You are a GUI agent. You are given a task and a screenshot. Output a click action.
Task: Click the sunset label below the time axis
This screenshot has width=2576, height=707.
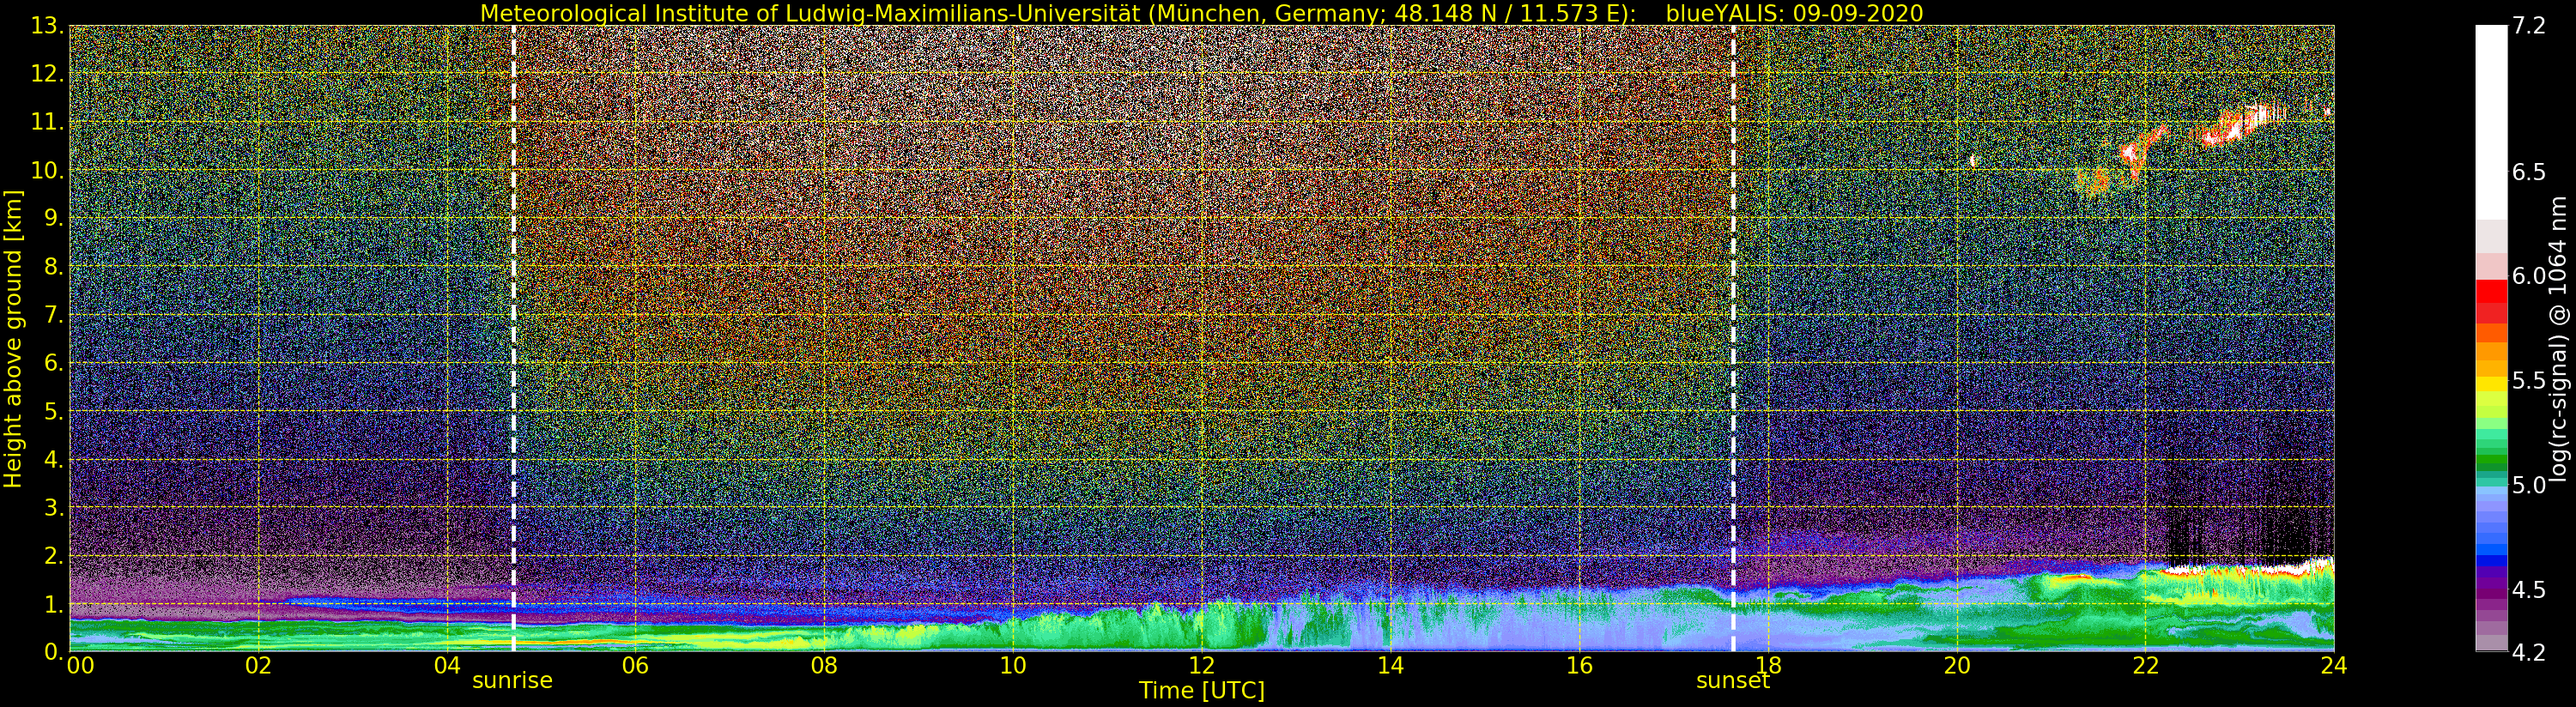(1732, 681)
